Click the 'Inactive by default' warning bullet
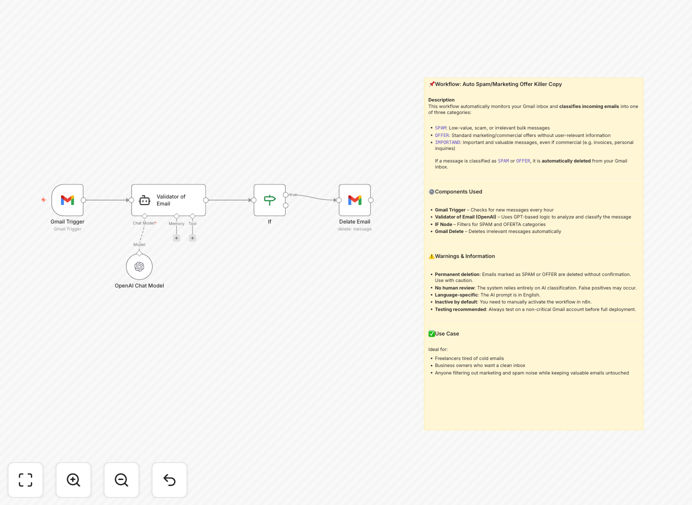This screenshot has width=692, height=505. coord(513,302)
